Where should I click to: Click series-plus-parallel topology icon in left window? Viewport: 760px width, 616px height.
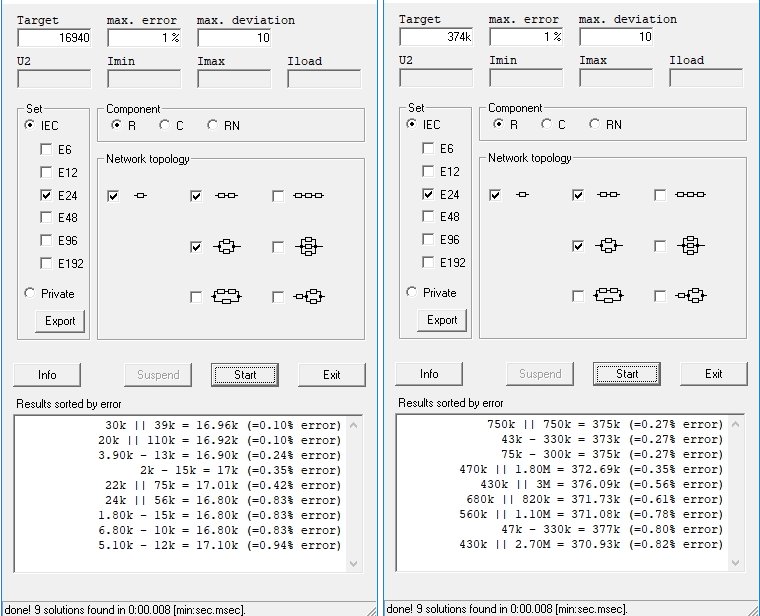pyautogui.click(x=309, y=296)
